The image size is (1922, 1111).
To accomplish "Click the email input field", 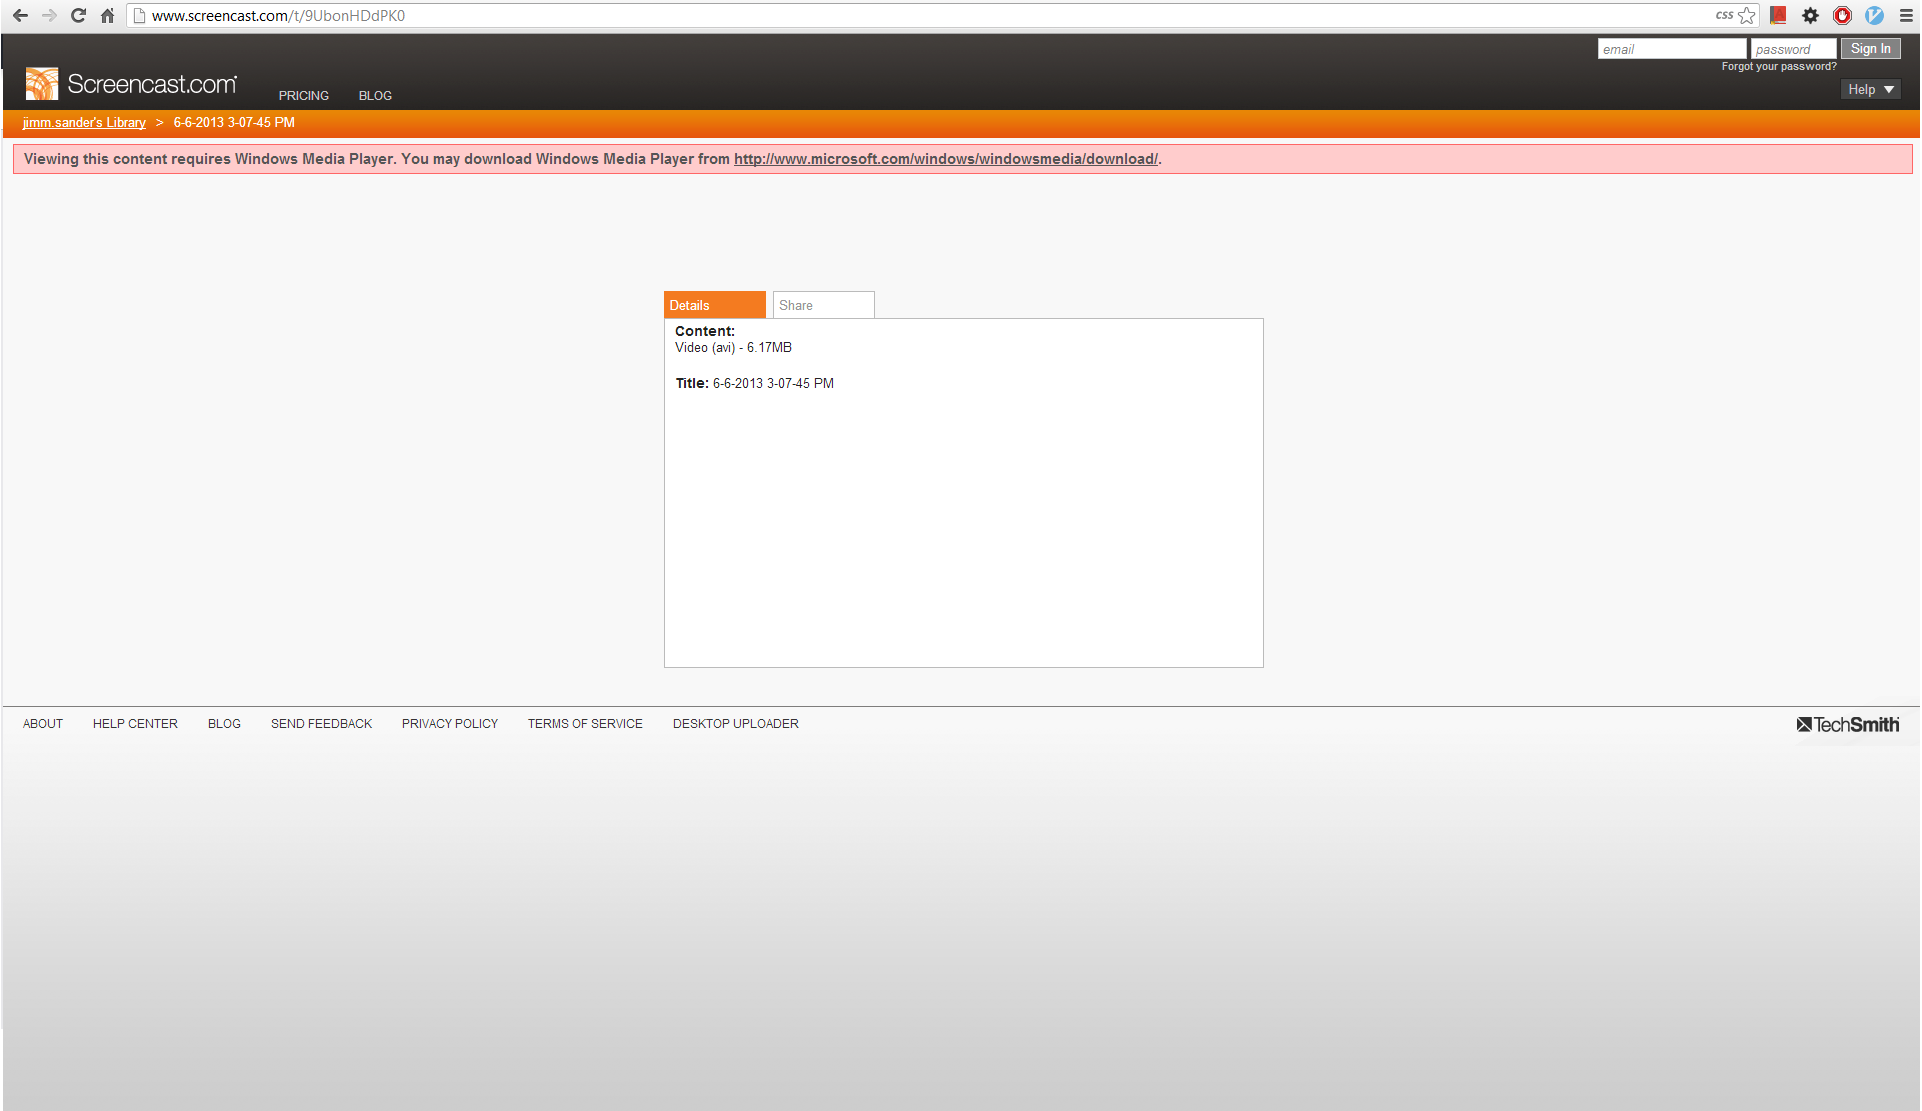I will (x=1671, y=49).
